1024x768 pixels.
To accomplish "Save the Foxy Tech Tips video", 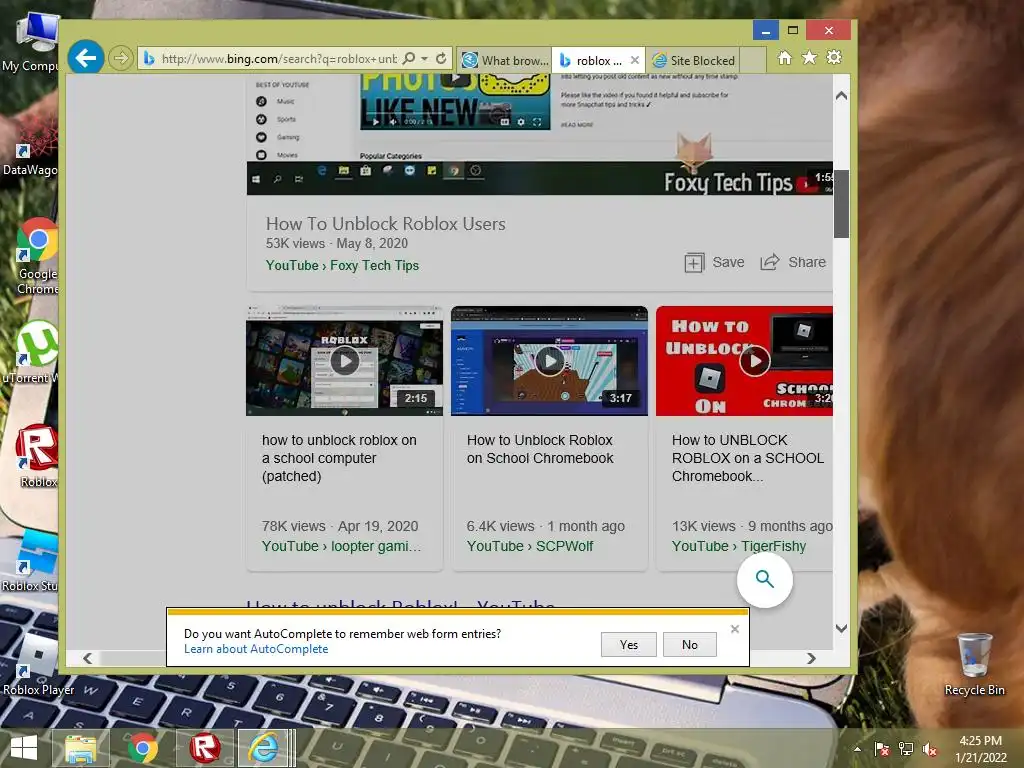I will point(714,263).
